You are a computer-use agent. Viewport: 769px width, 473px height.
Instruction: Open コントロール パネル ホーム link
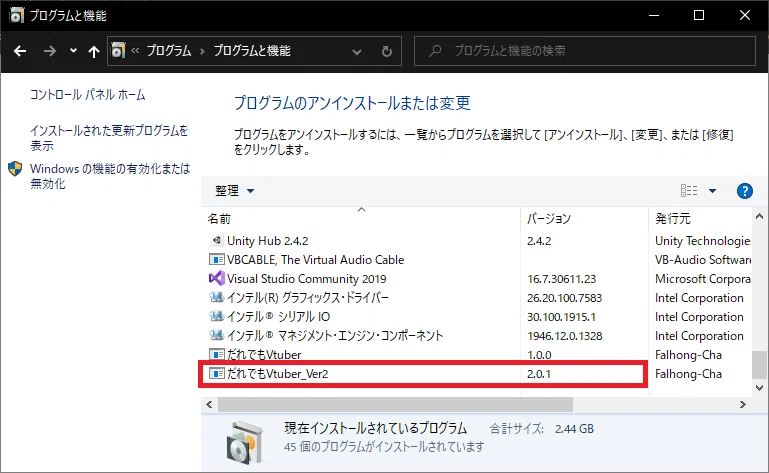pyautogui.click(x=88, y=95)
